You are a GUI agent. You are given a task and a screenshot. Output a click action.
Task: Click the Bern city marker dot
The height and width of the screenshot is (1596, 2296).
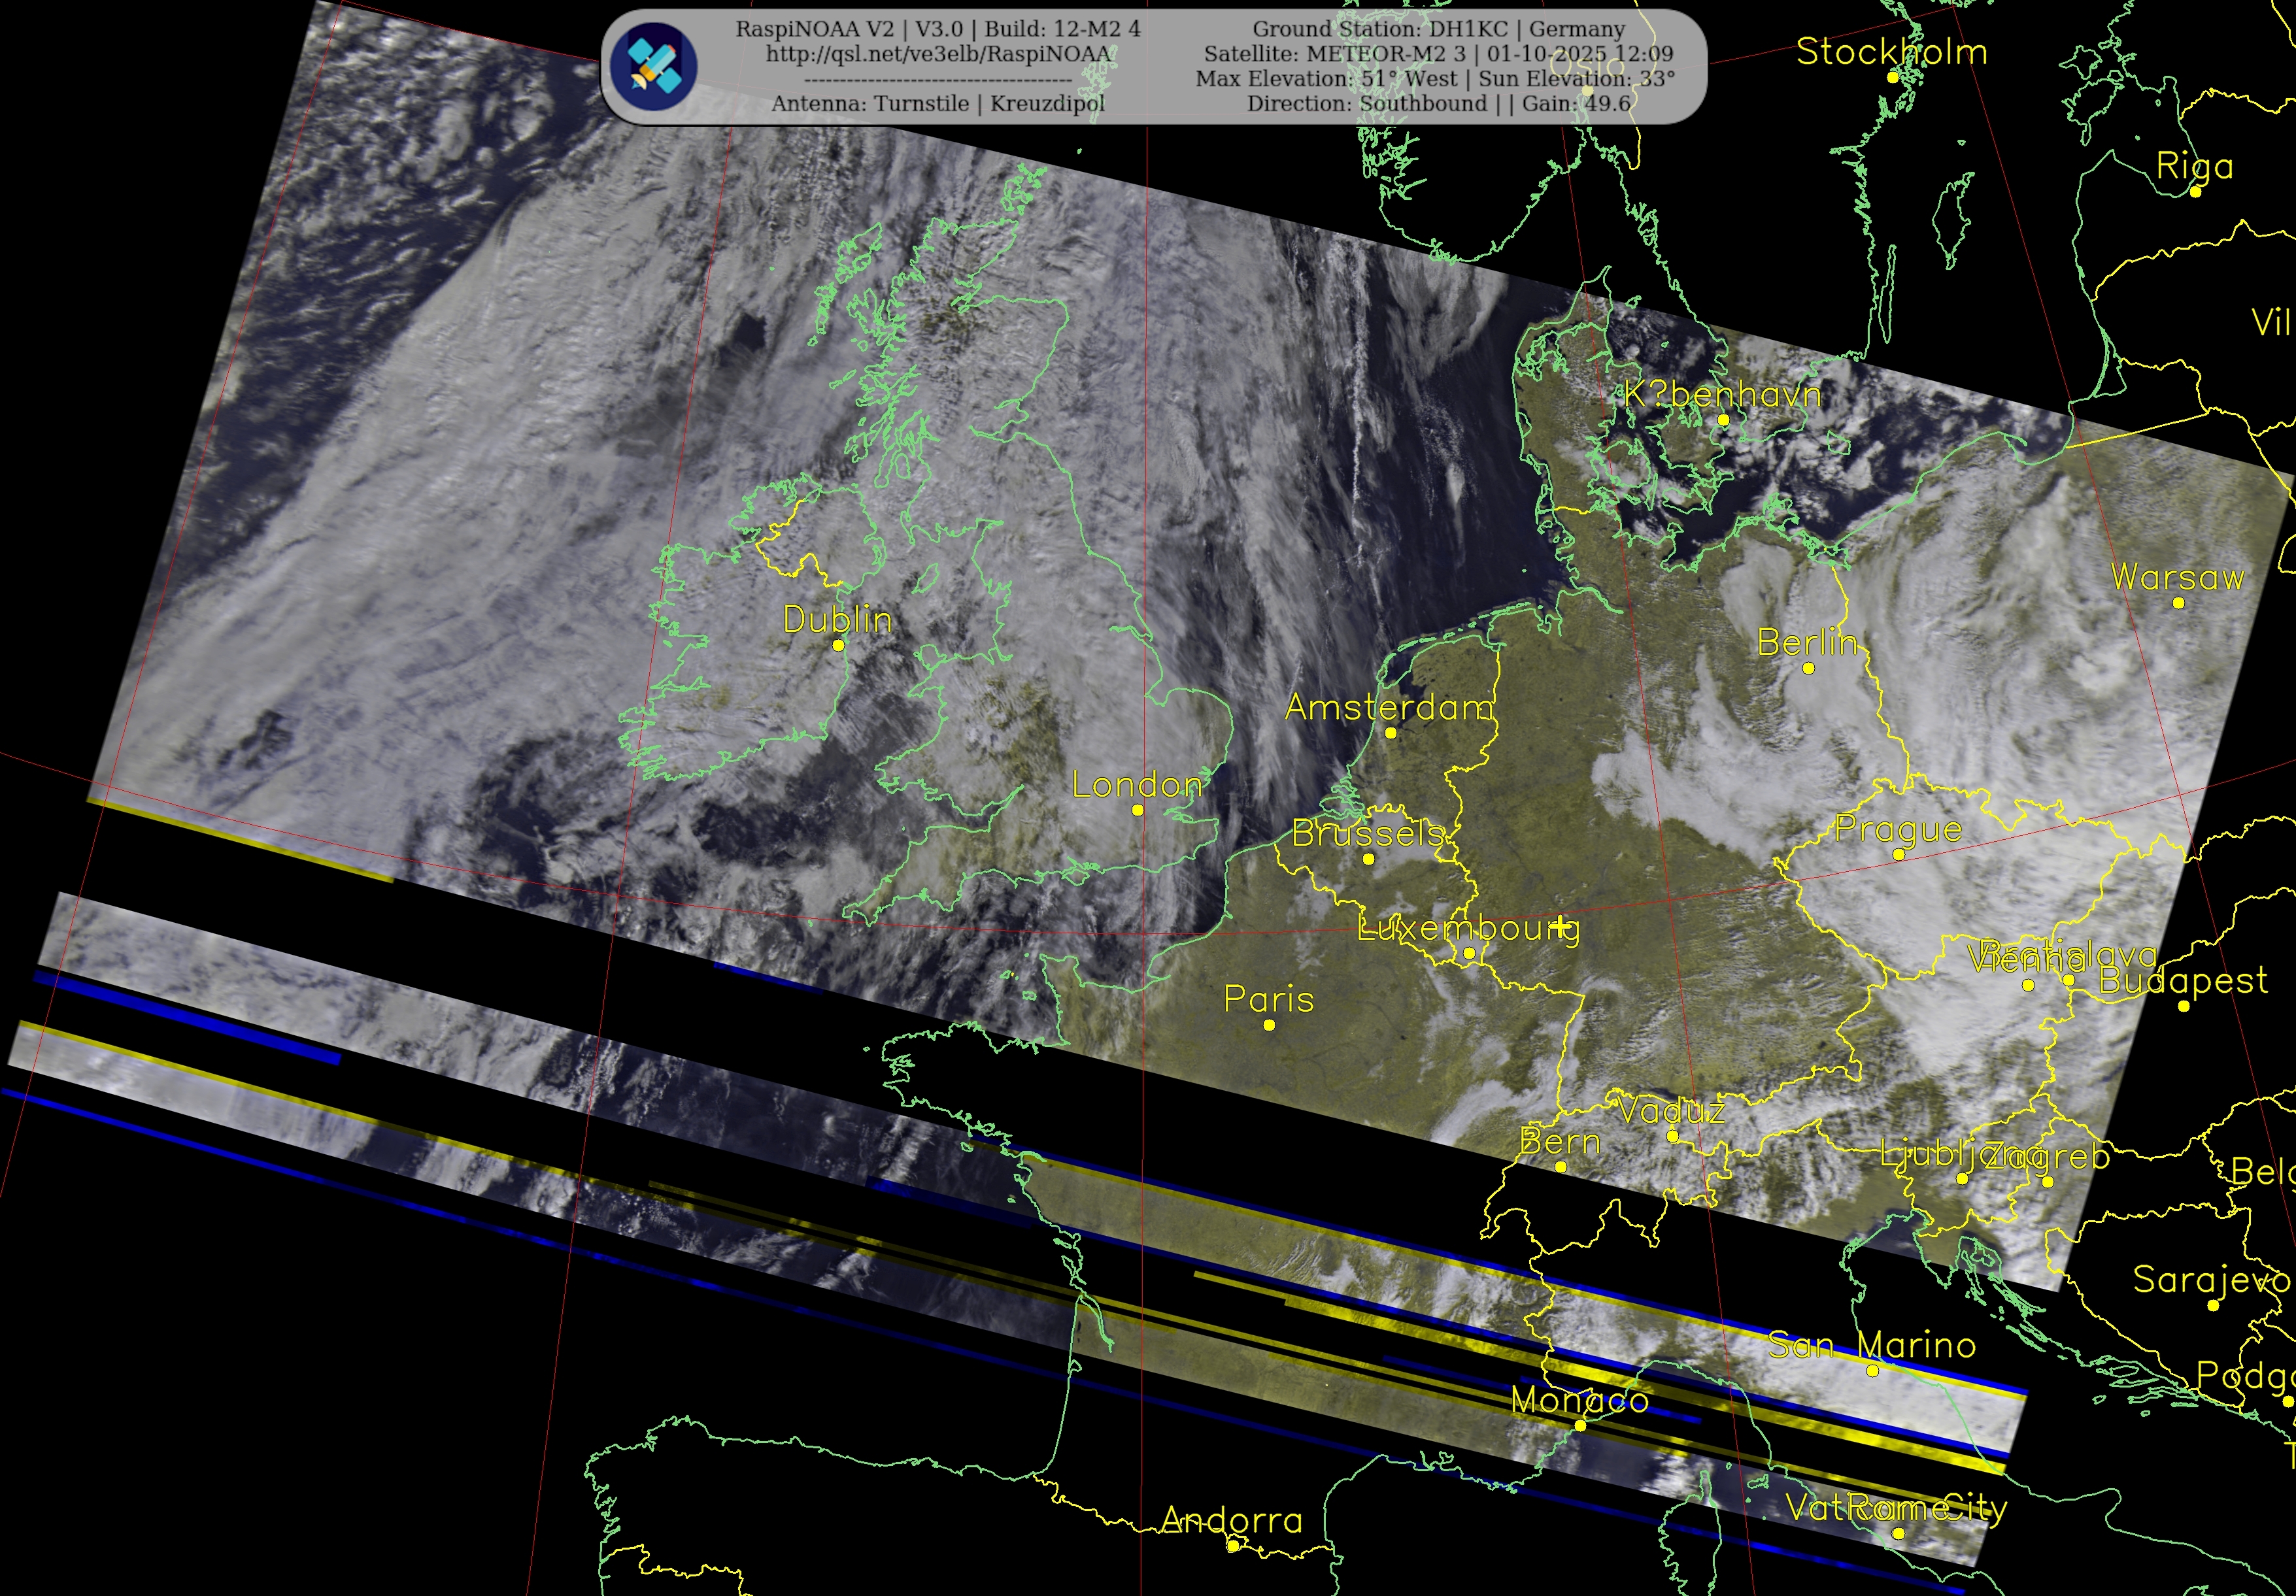(x=1560, y=1167)
